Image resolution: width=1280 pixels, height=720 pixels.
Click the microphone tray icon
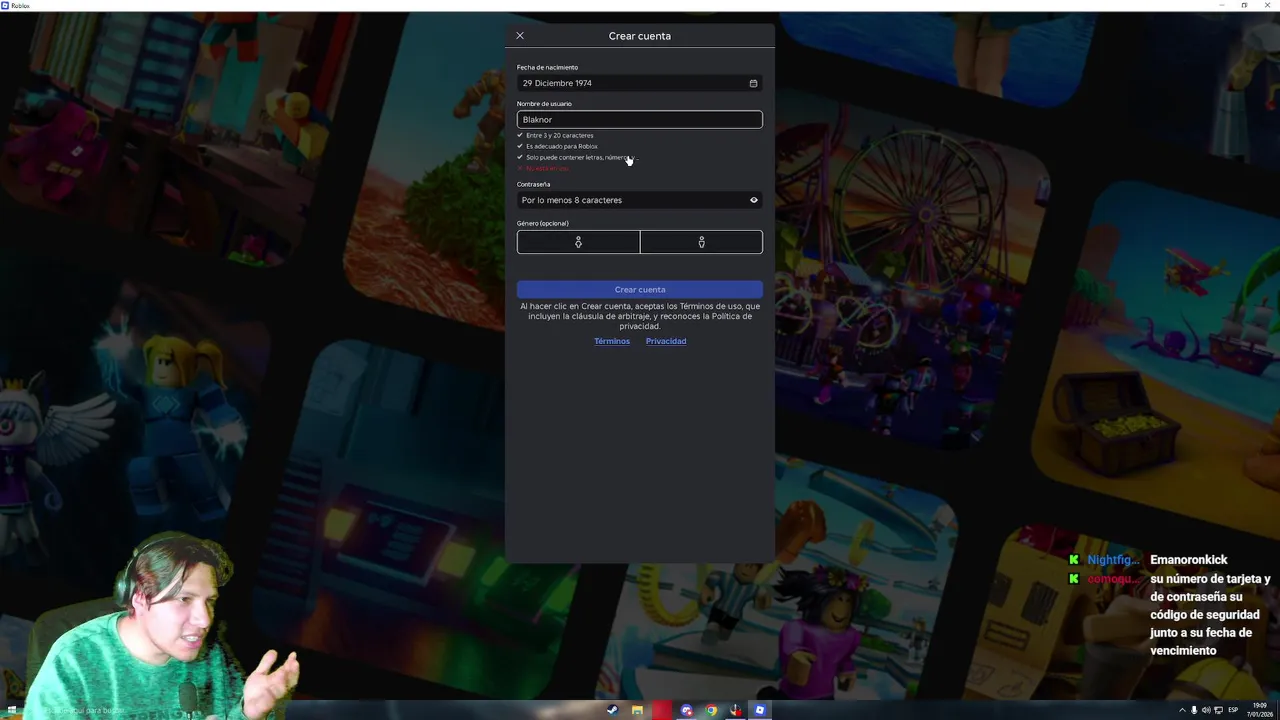1194,710
